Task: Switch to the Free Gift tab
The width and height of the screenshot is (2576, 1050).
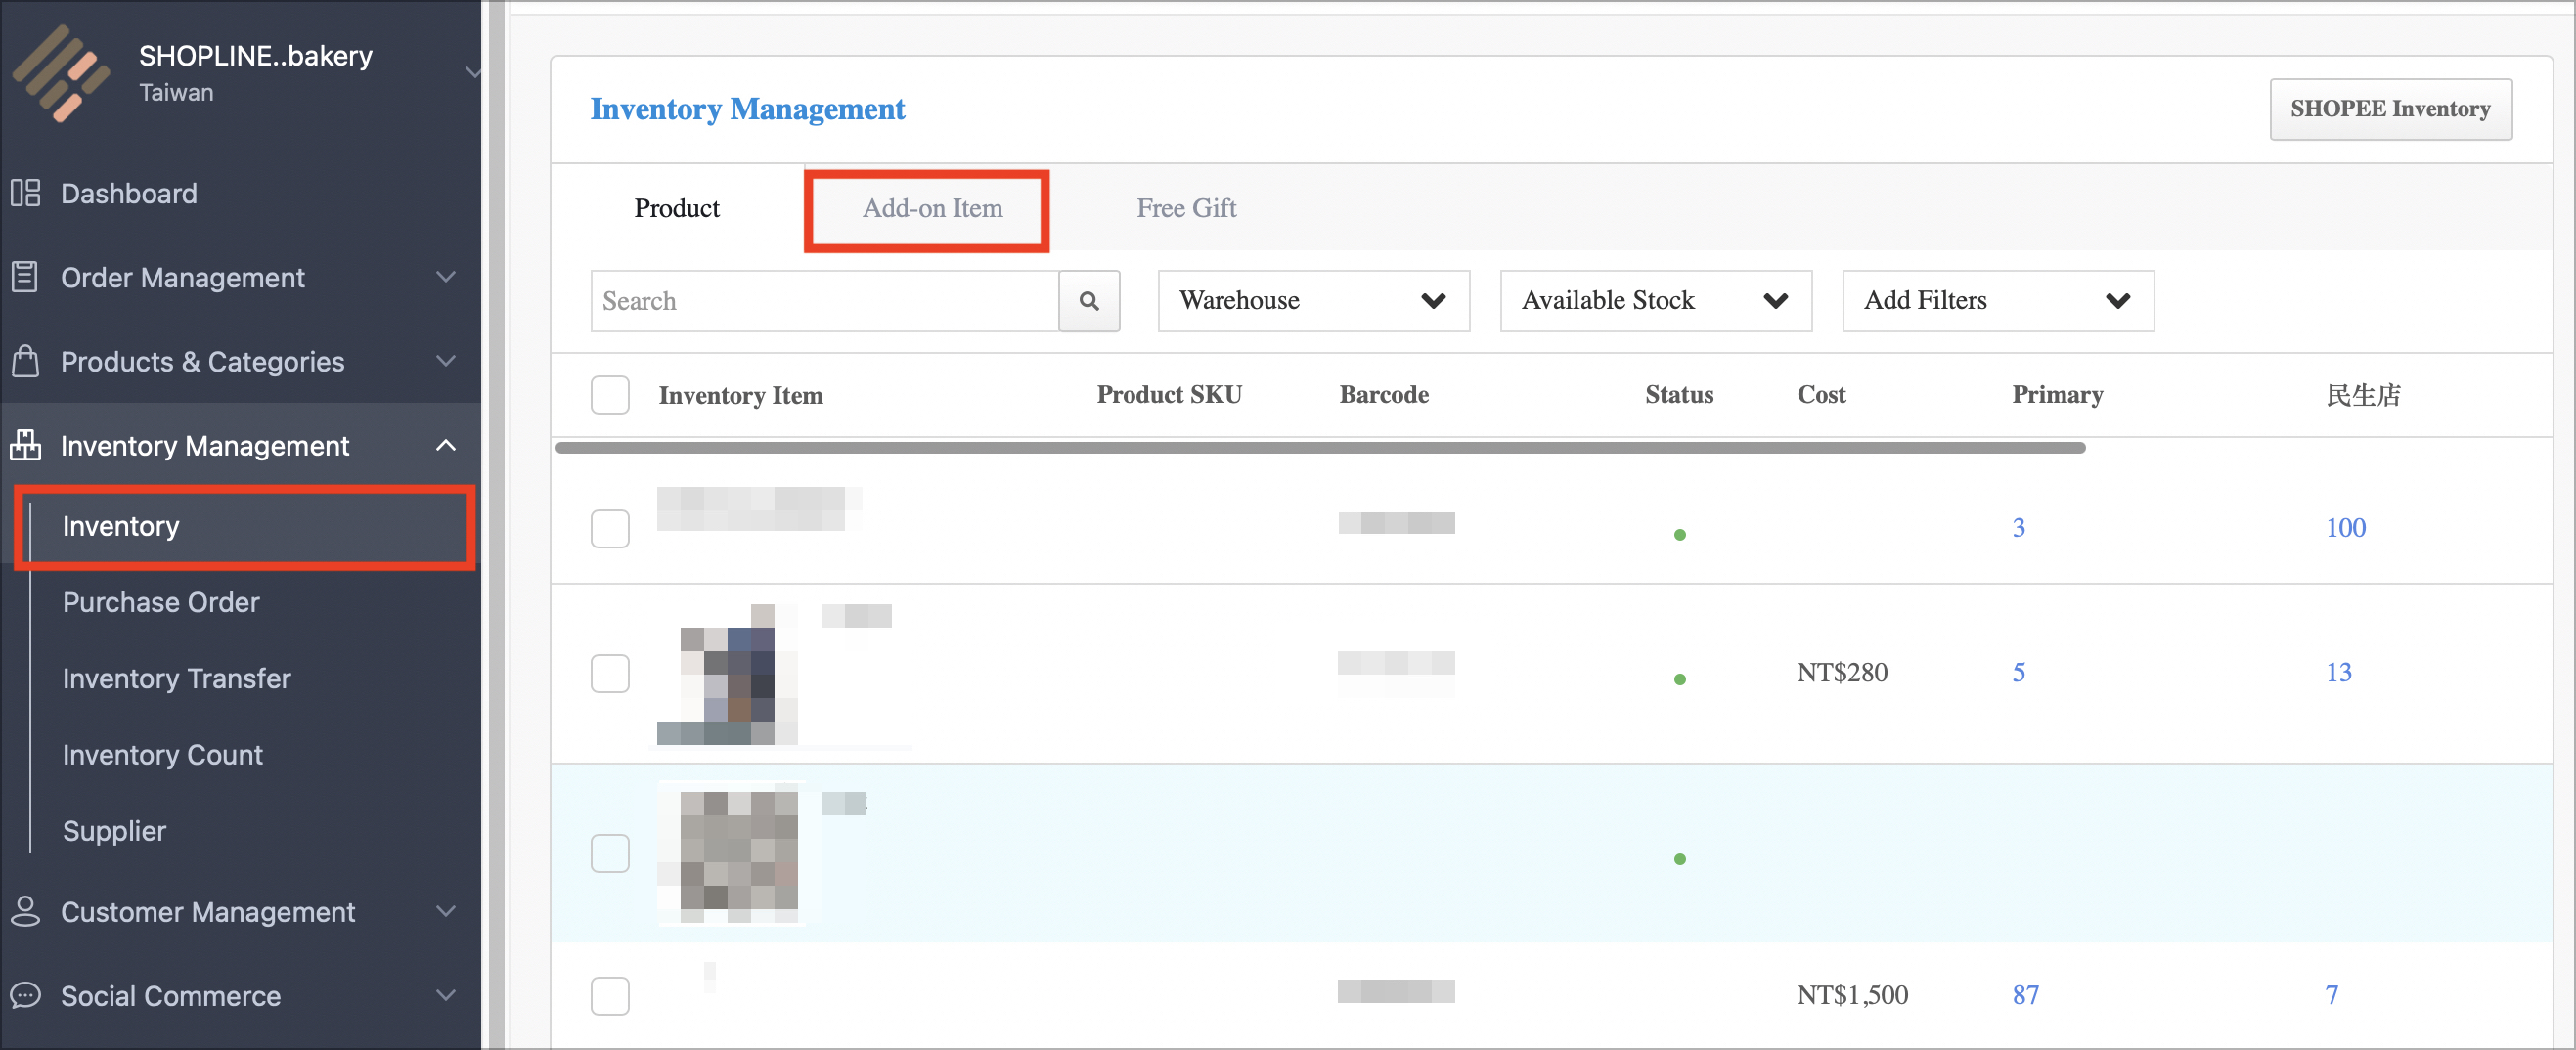Action: [1186, 208]
